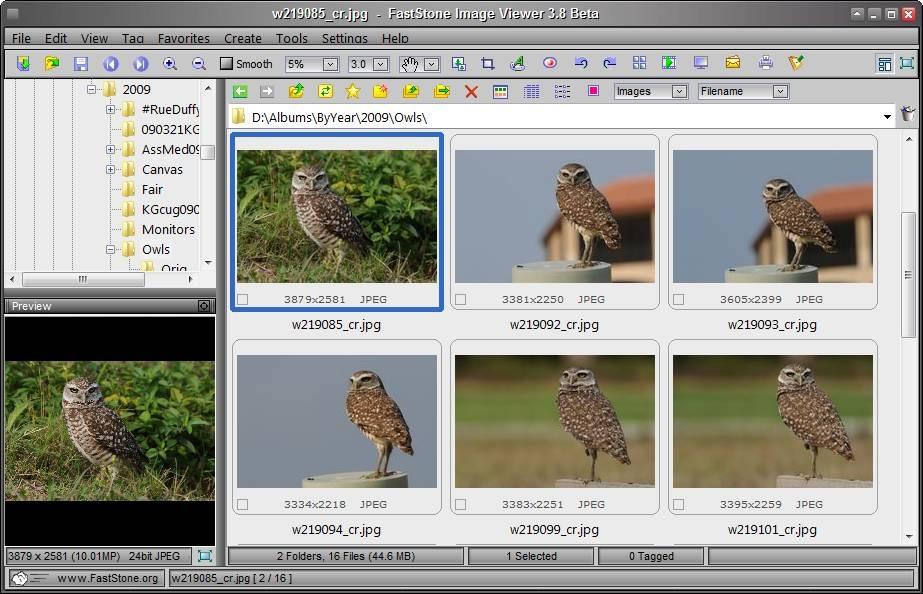This screenshot has height=594, width=923.
Task: Add to favorites with the star icon
Action: [352, 91]
